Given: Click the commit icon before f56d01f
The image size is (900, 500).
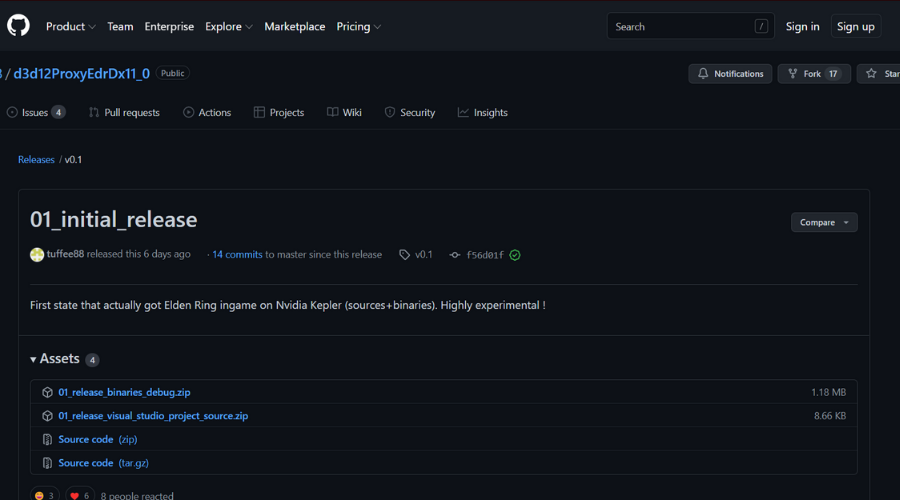Looking at the screenshot, I should 455,255.
